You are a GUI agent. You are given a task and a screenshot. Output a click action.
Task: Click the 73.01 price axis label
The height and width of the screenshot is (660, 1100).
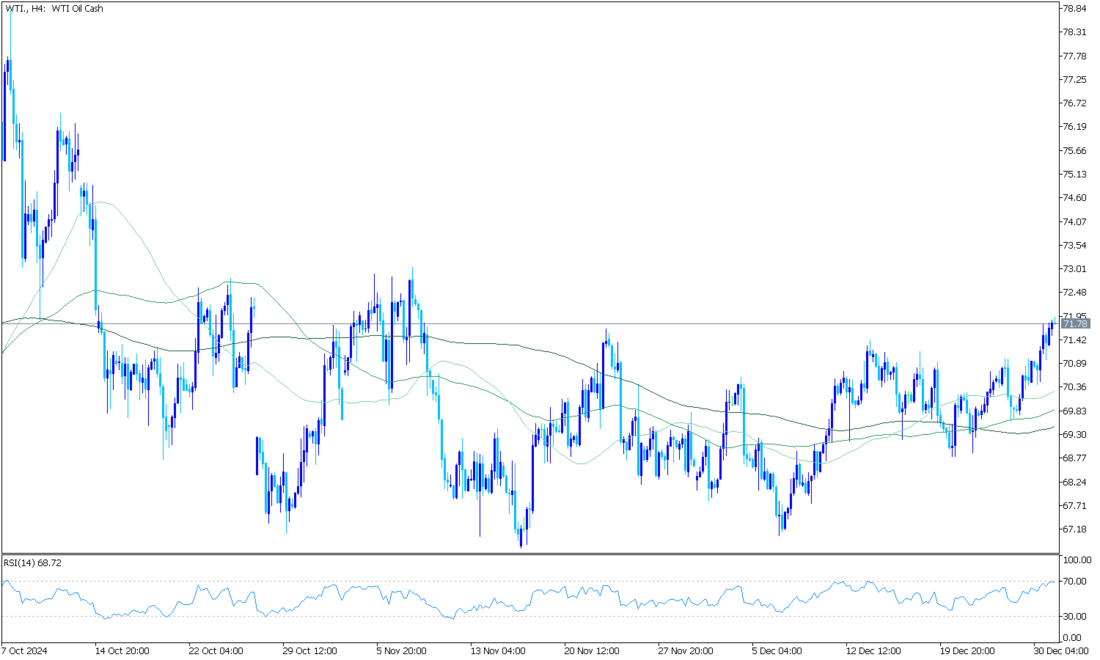(1075, 269)
